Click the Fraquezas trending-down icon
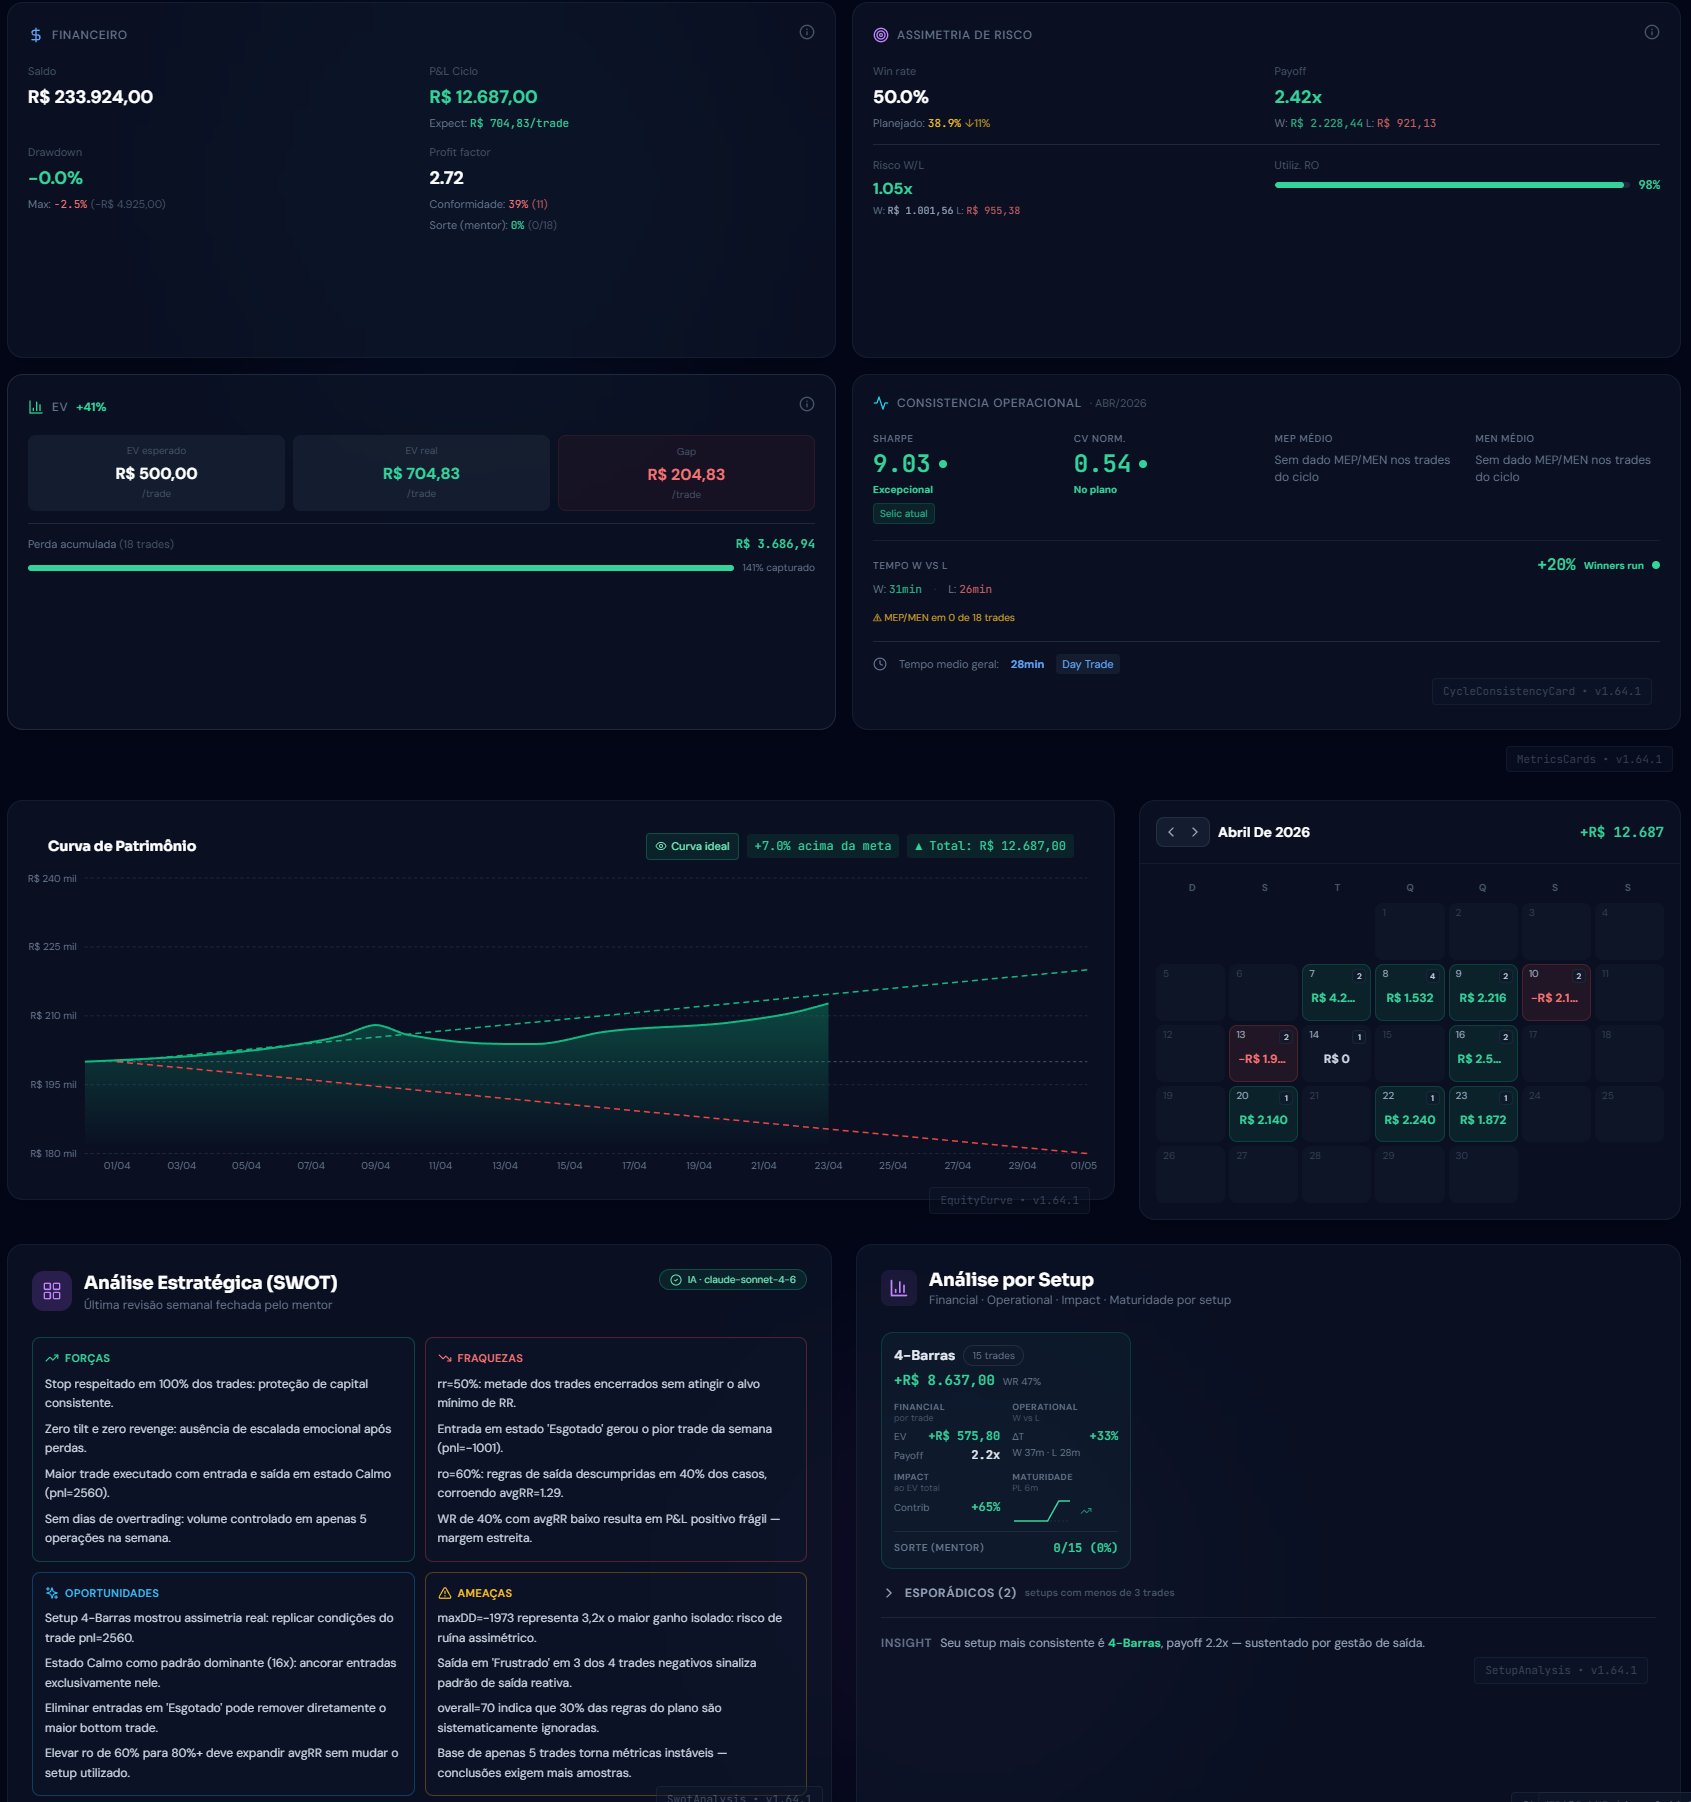The image size is (1691, 1802). point(444,1358)
